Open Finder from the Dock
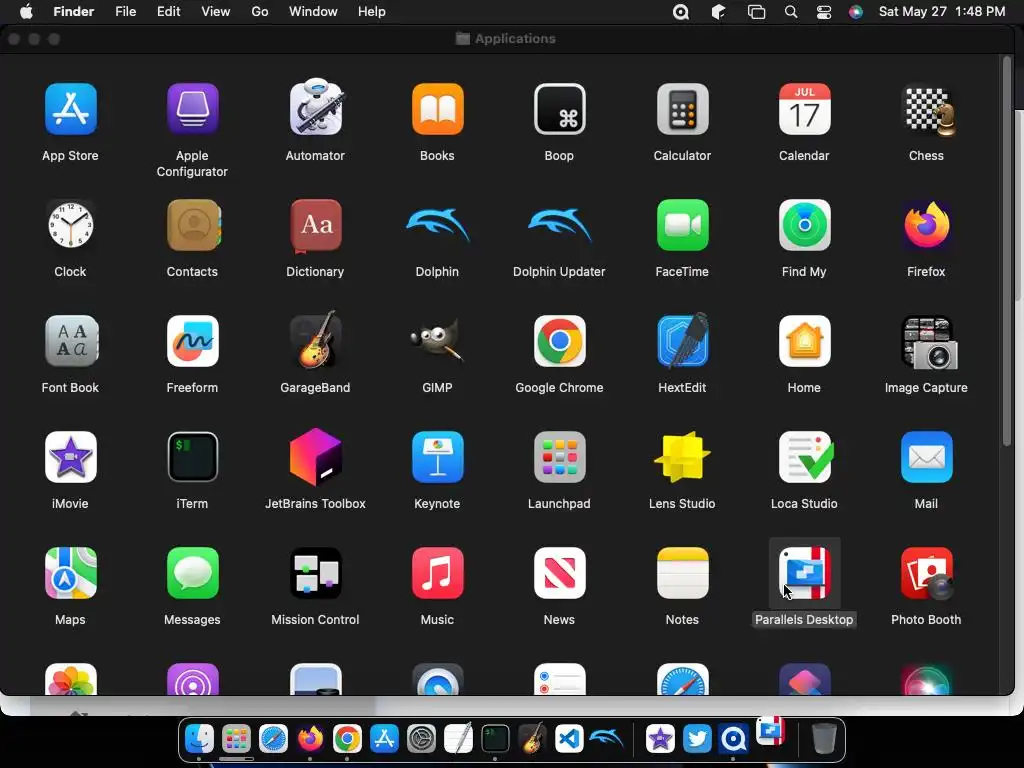 coord(199,739)
